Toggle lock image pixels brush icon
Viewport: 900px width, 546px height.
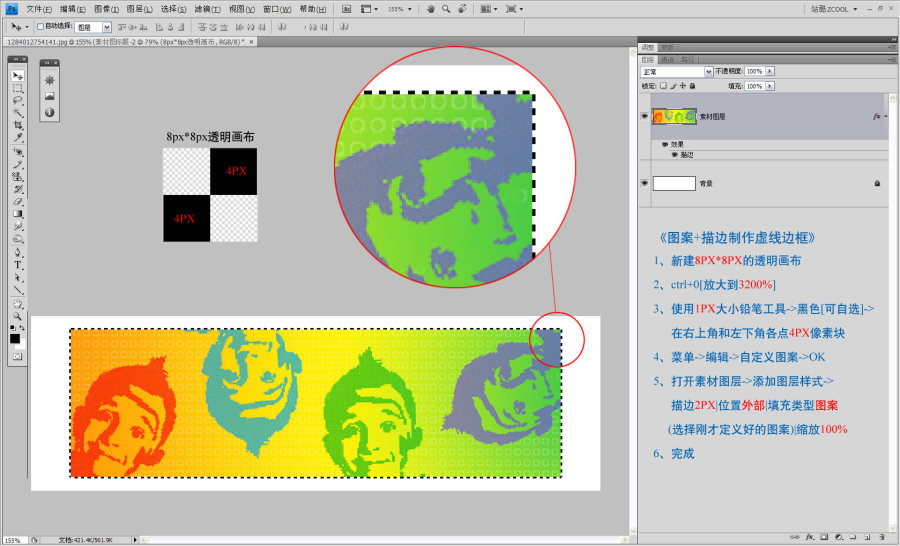pos(673,86)
